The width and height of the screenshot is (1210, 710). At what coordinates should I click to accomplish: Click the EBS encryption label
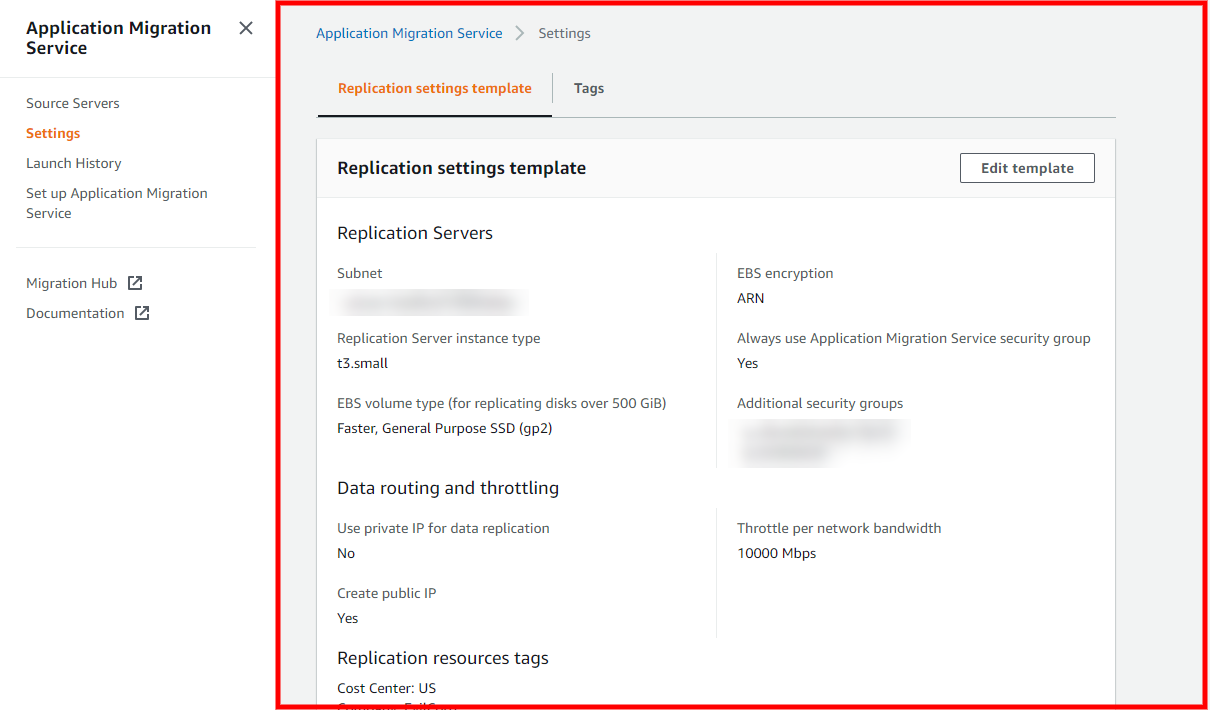tap(785, 273)
